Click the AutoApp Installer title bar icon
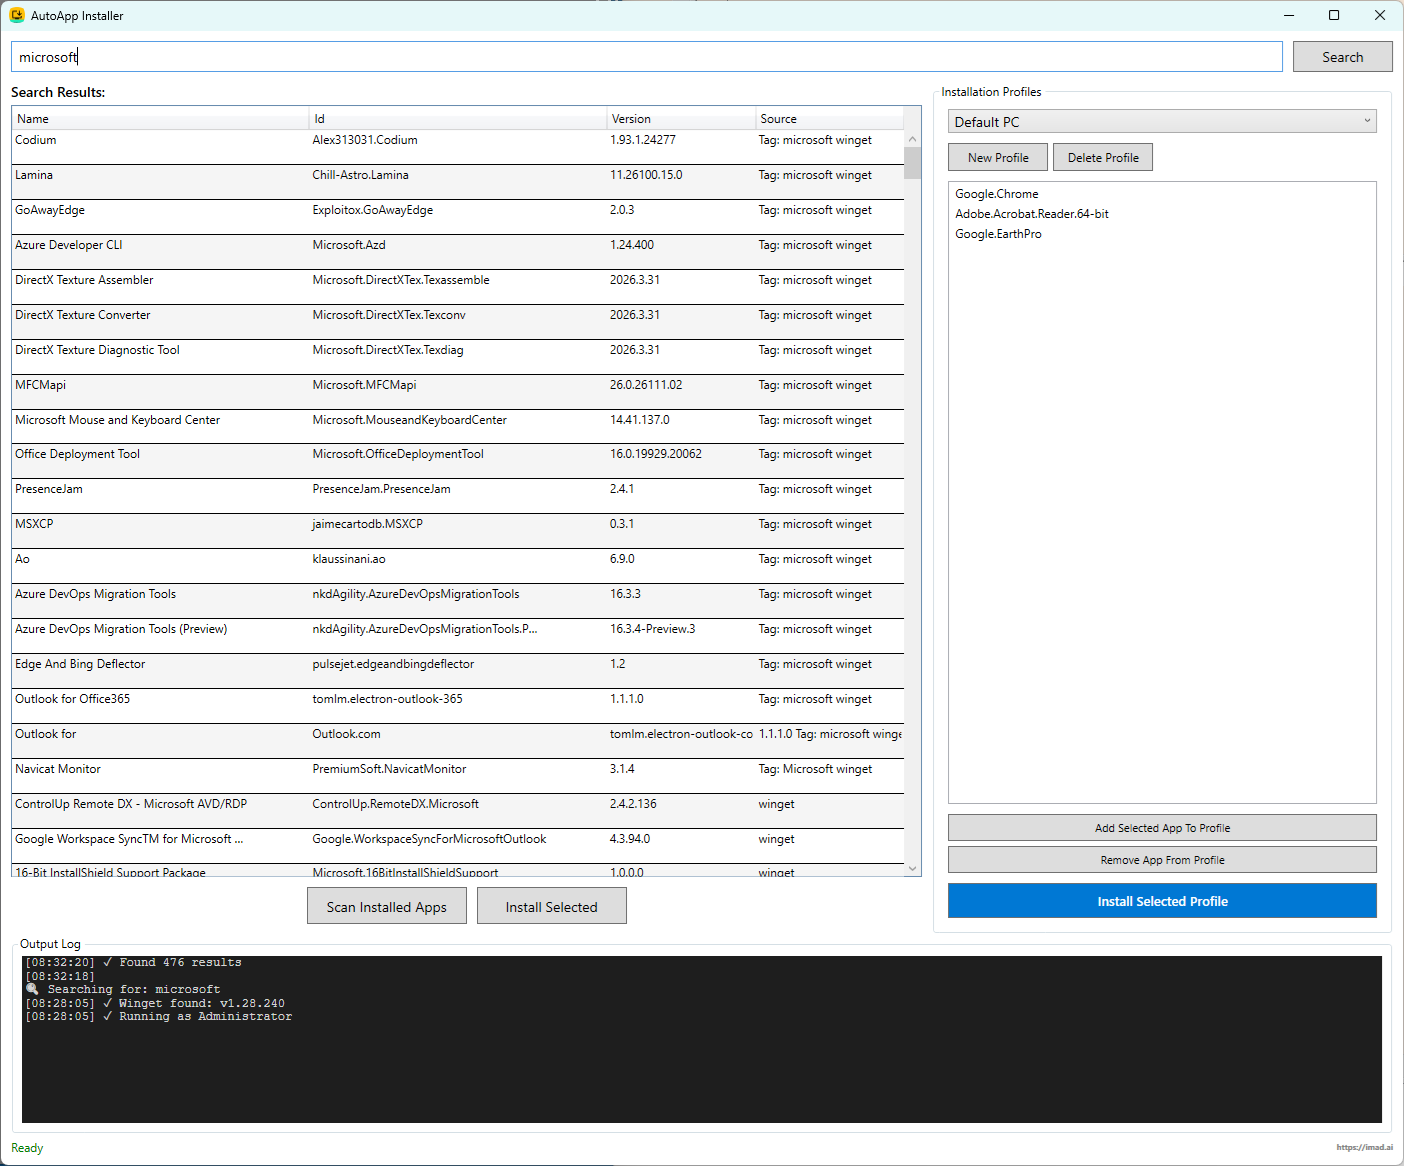Viewport: 1404px width, 1166px height. (x=17, y=15)
